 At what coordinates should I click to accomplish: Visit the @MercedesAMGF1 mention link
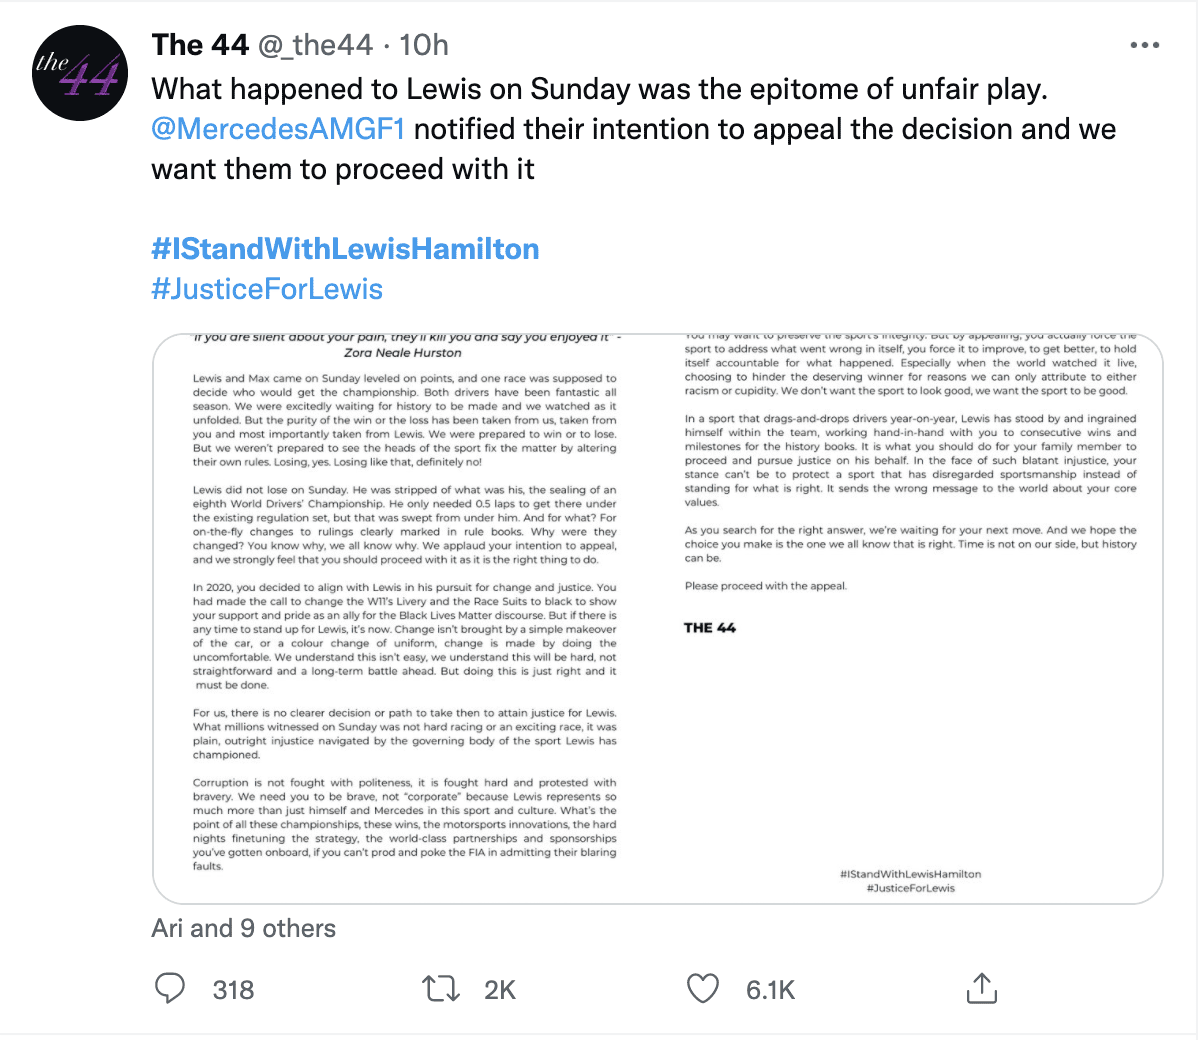tap(278, 129)
